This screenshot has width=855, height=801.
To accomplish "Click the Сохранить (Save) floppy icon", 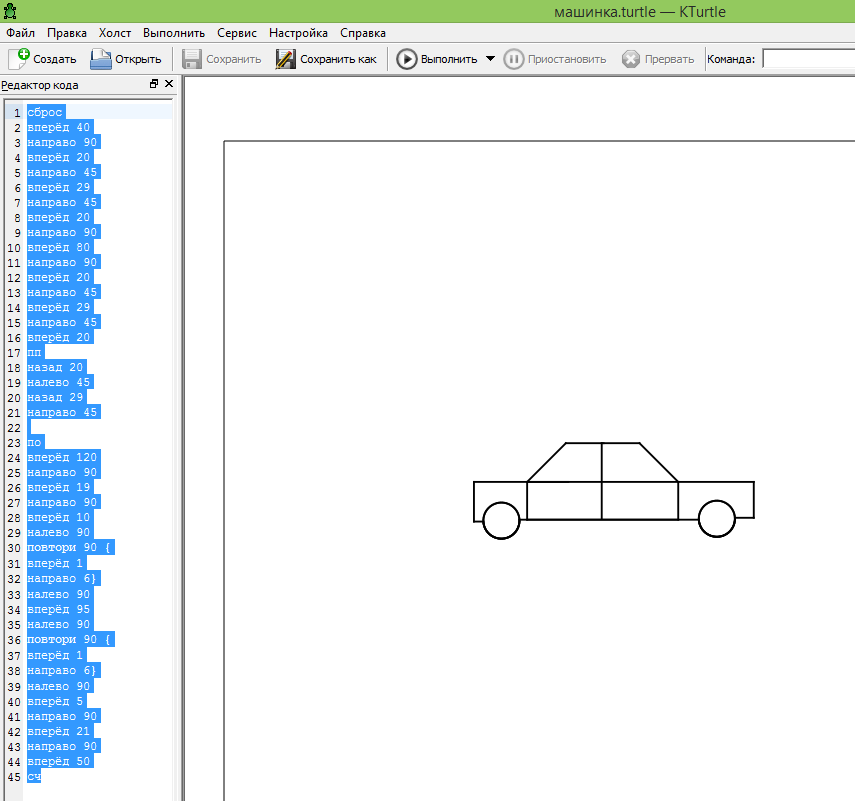I will pos(192,59).
